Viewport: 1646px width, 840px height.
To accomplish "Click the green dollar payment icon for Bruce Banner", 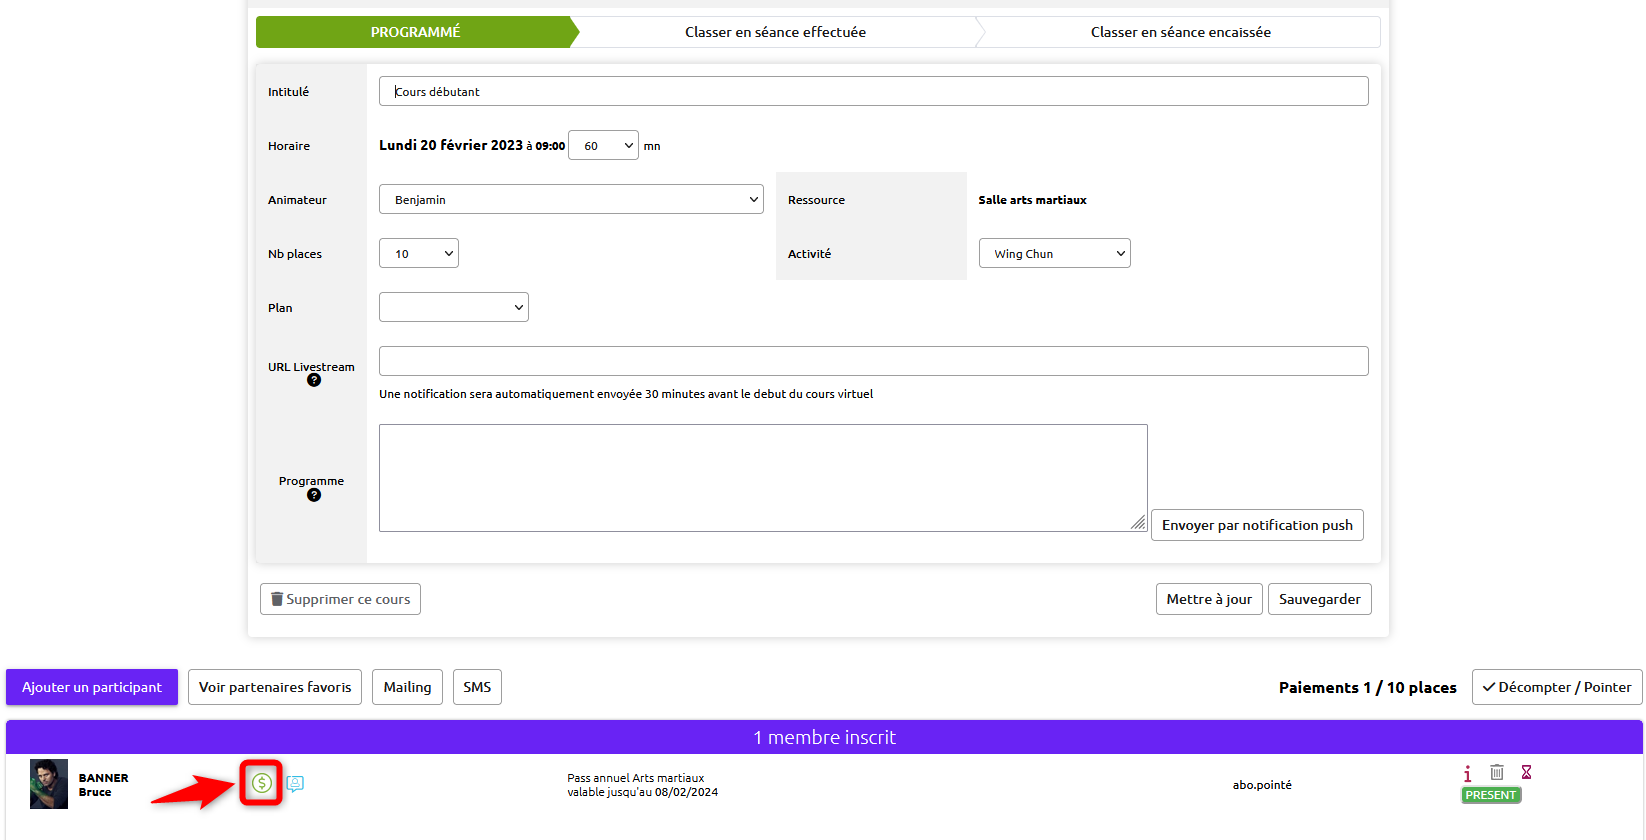I will 262,783.
